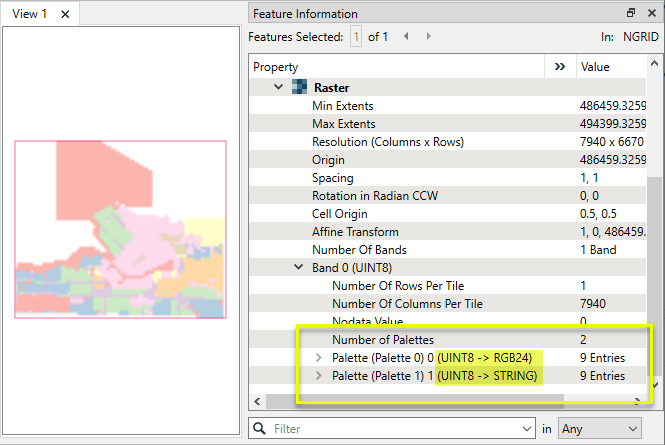Click the raster preview image in View 1
This screenshot has height=445, width=665.
click(120, 230)
